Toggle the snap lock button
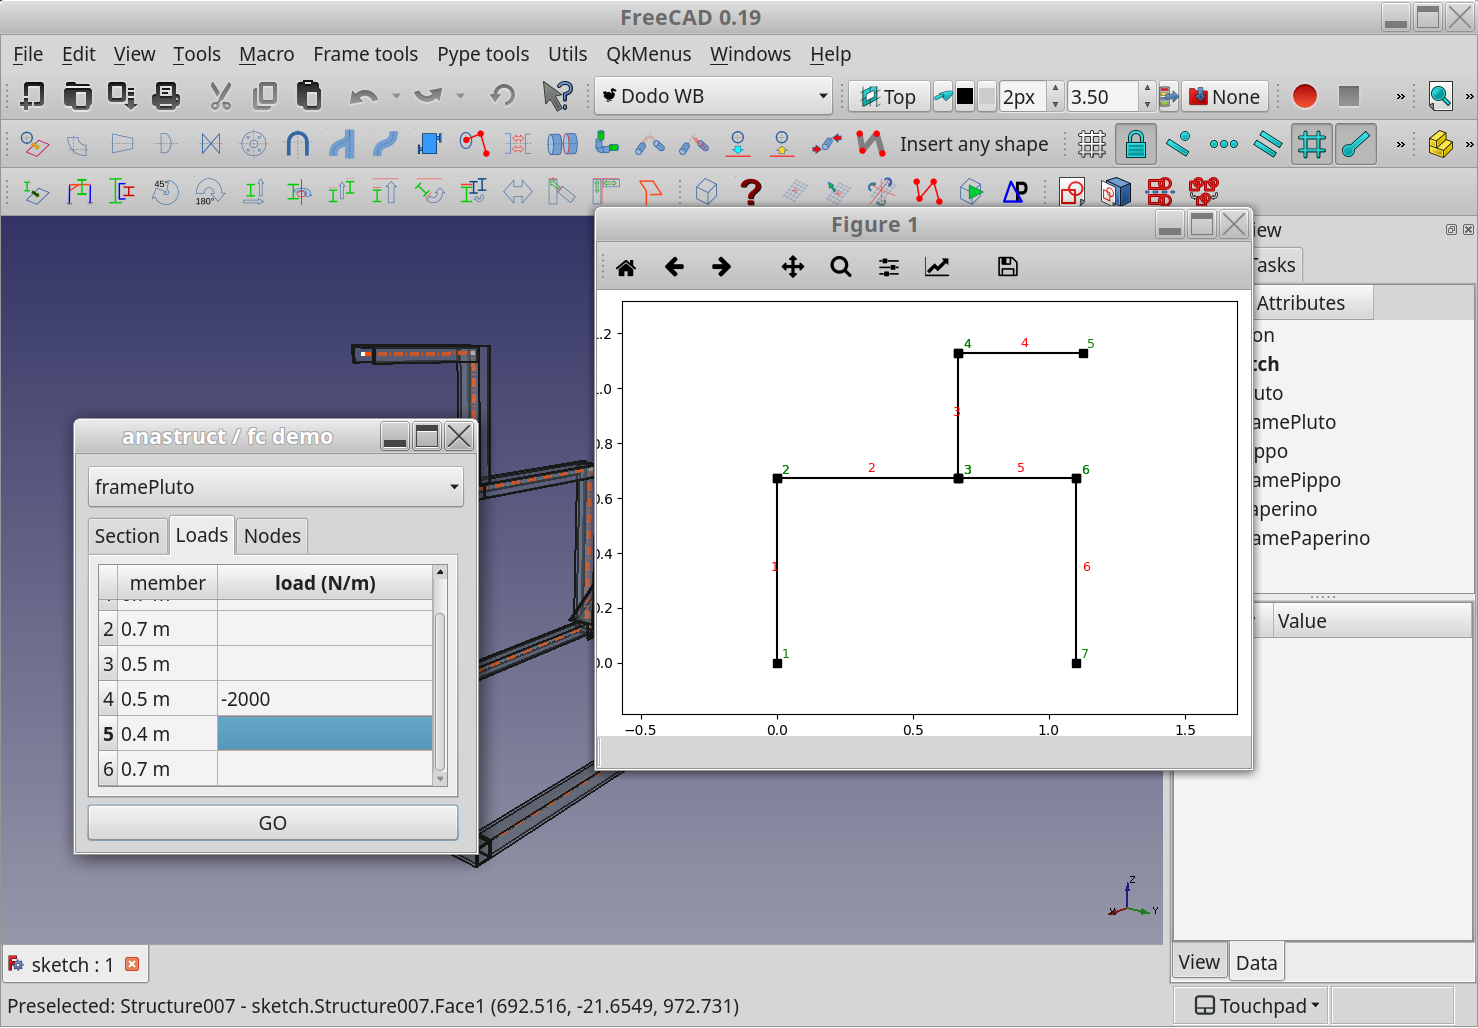Screen dimensions: 1478x1028 (x=1136, y=144)
